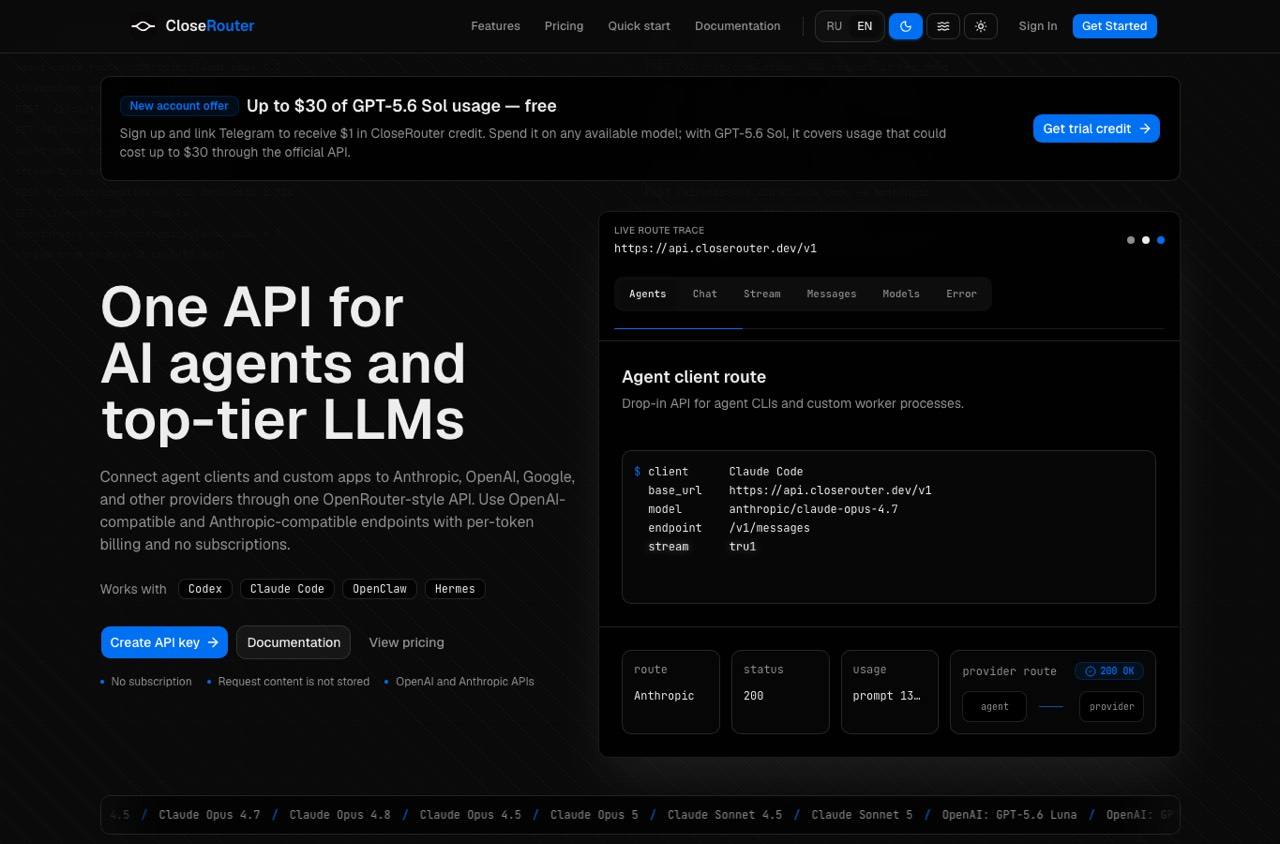
Task: Click the Hermes tag
Action: 455,589
